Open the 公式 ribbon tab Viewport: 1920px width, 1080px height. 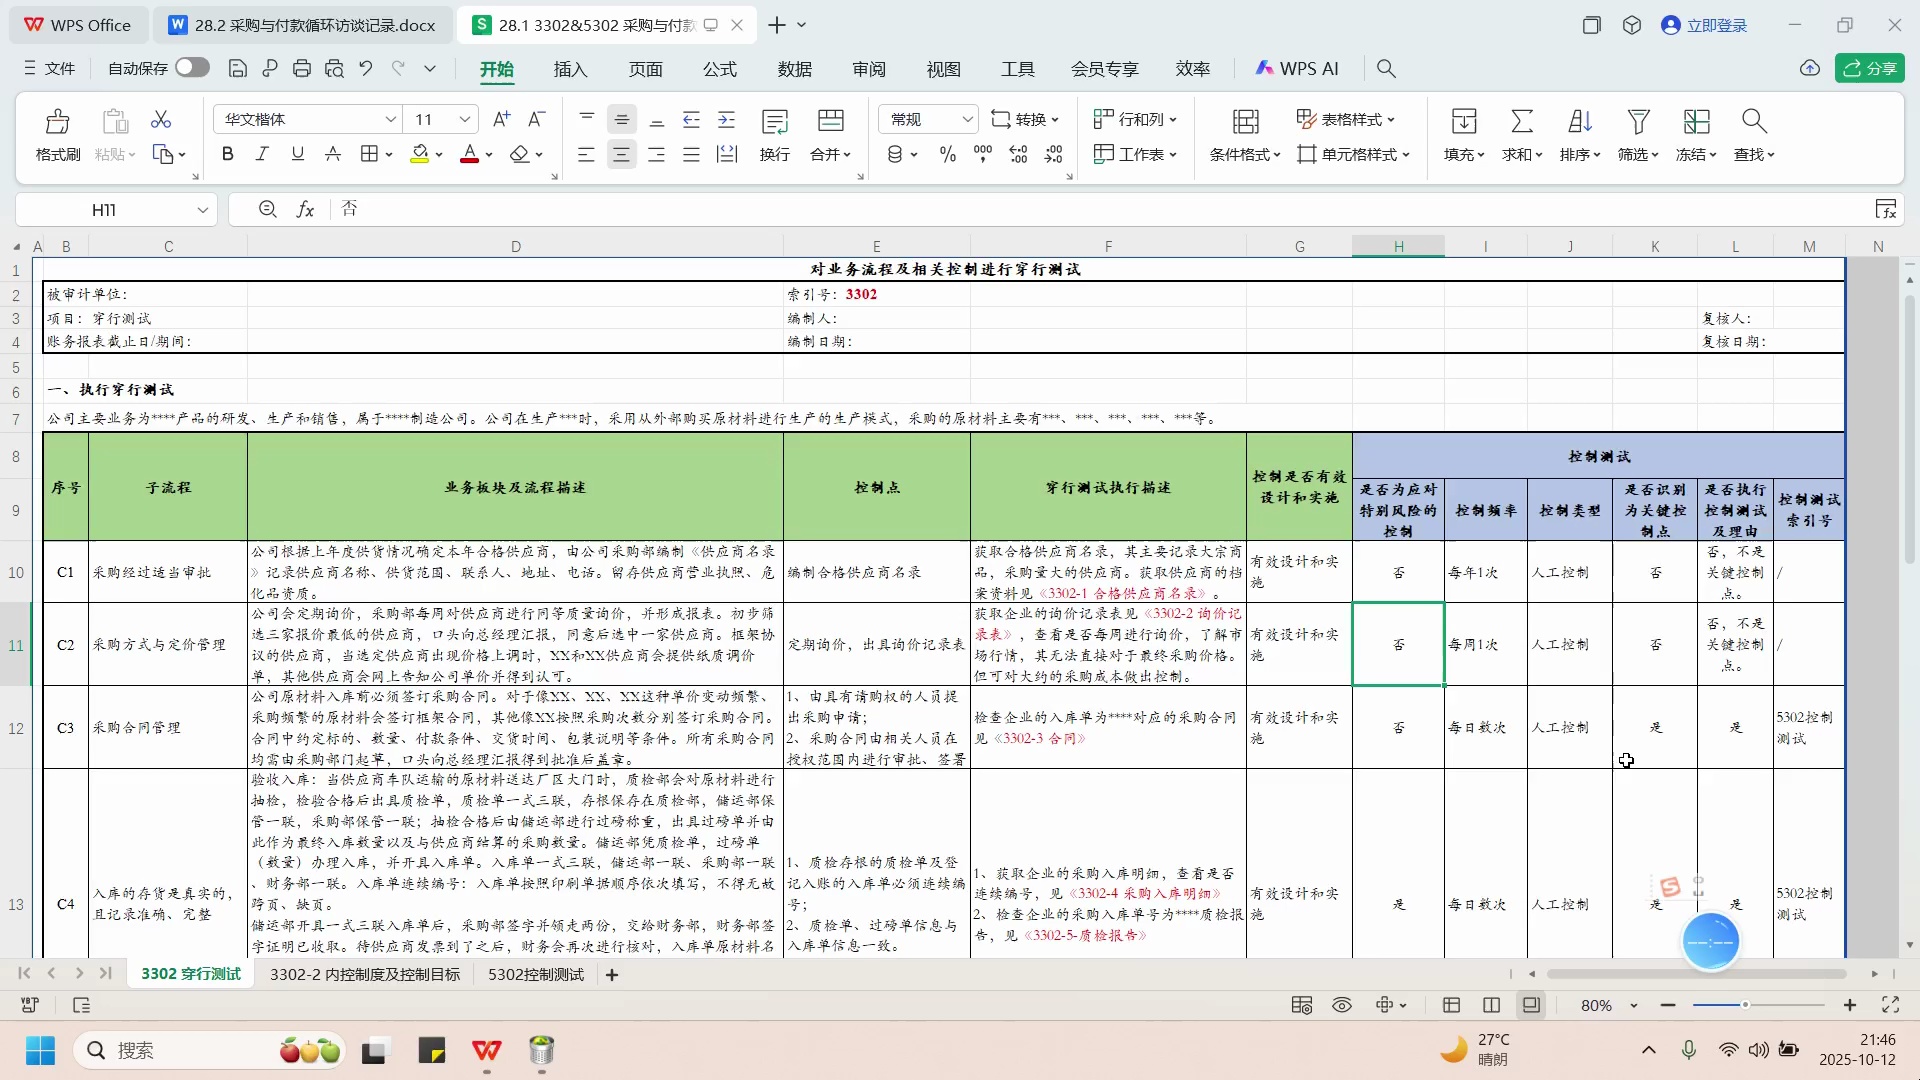click(x=720, y=69)
